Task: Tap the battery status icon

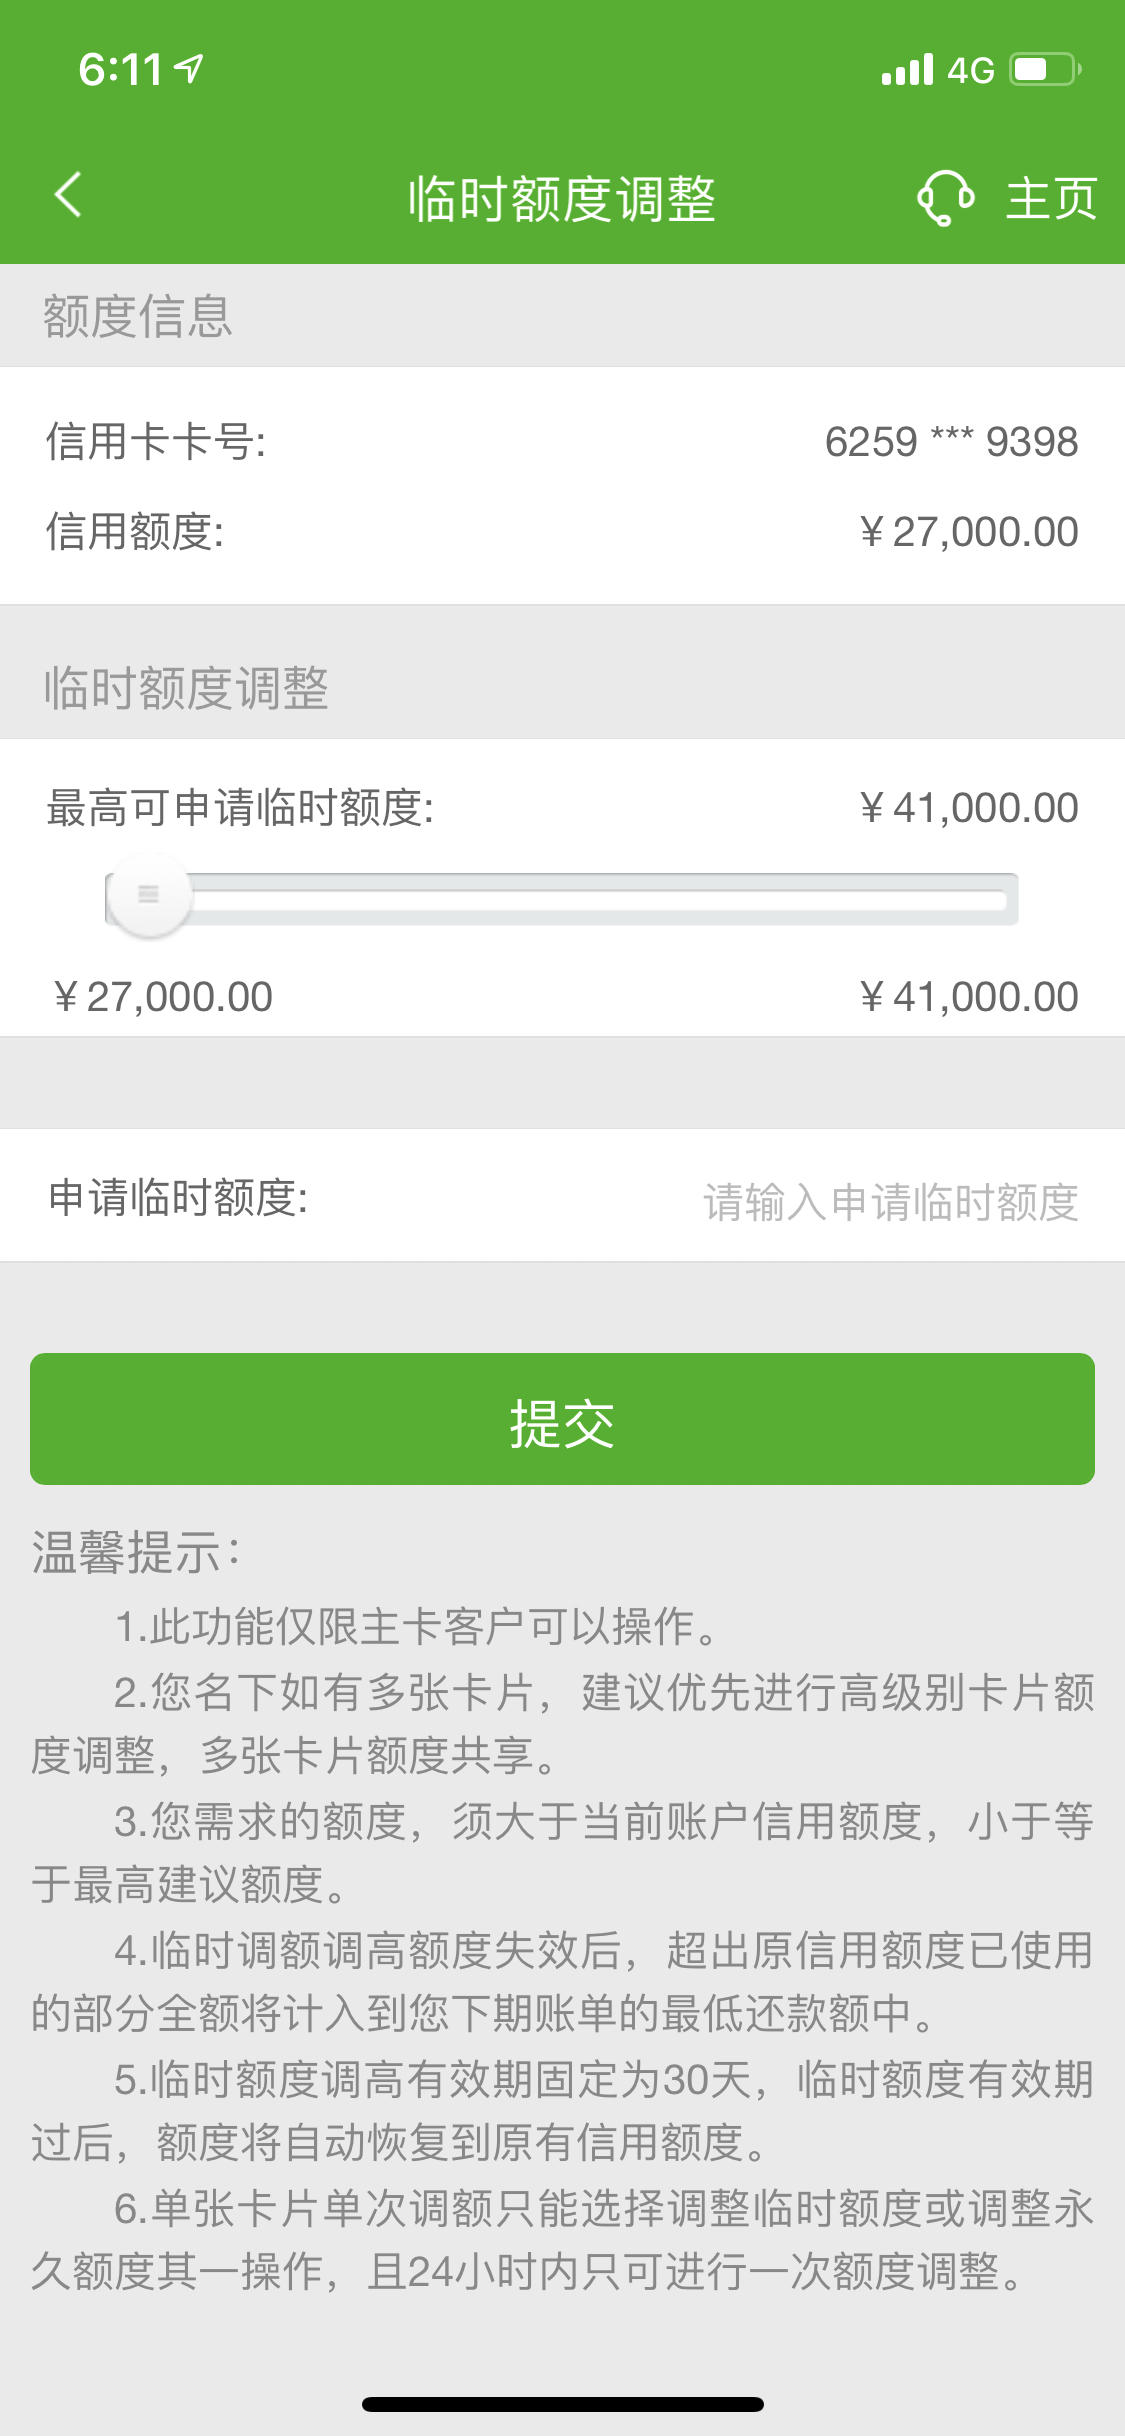Action: tap(1045, 69)
